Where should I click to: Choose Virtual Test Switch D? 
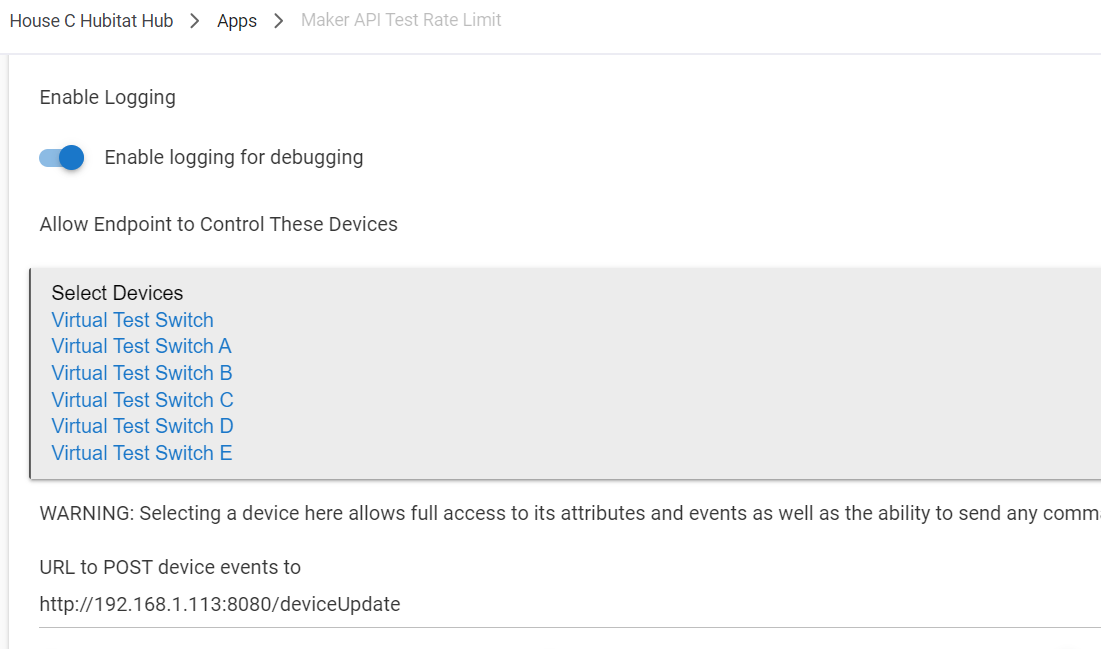coord(142,426)
